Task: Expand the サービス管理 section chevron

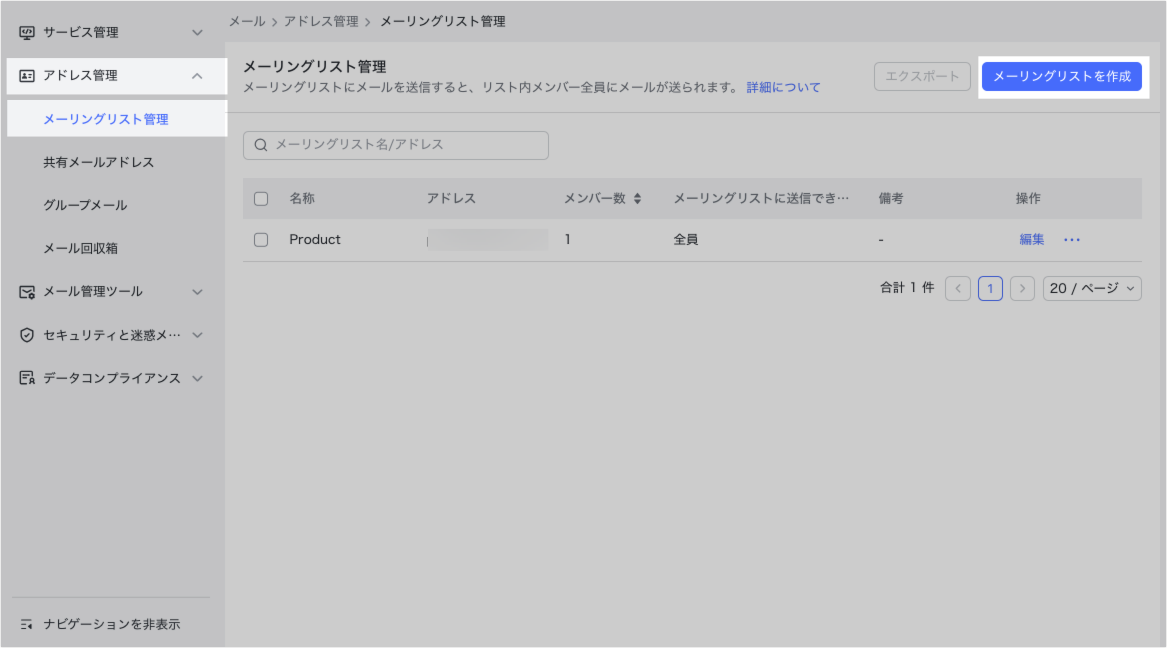Action: click(x=197, y=33)
